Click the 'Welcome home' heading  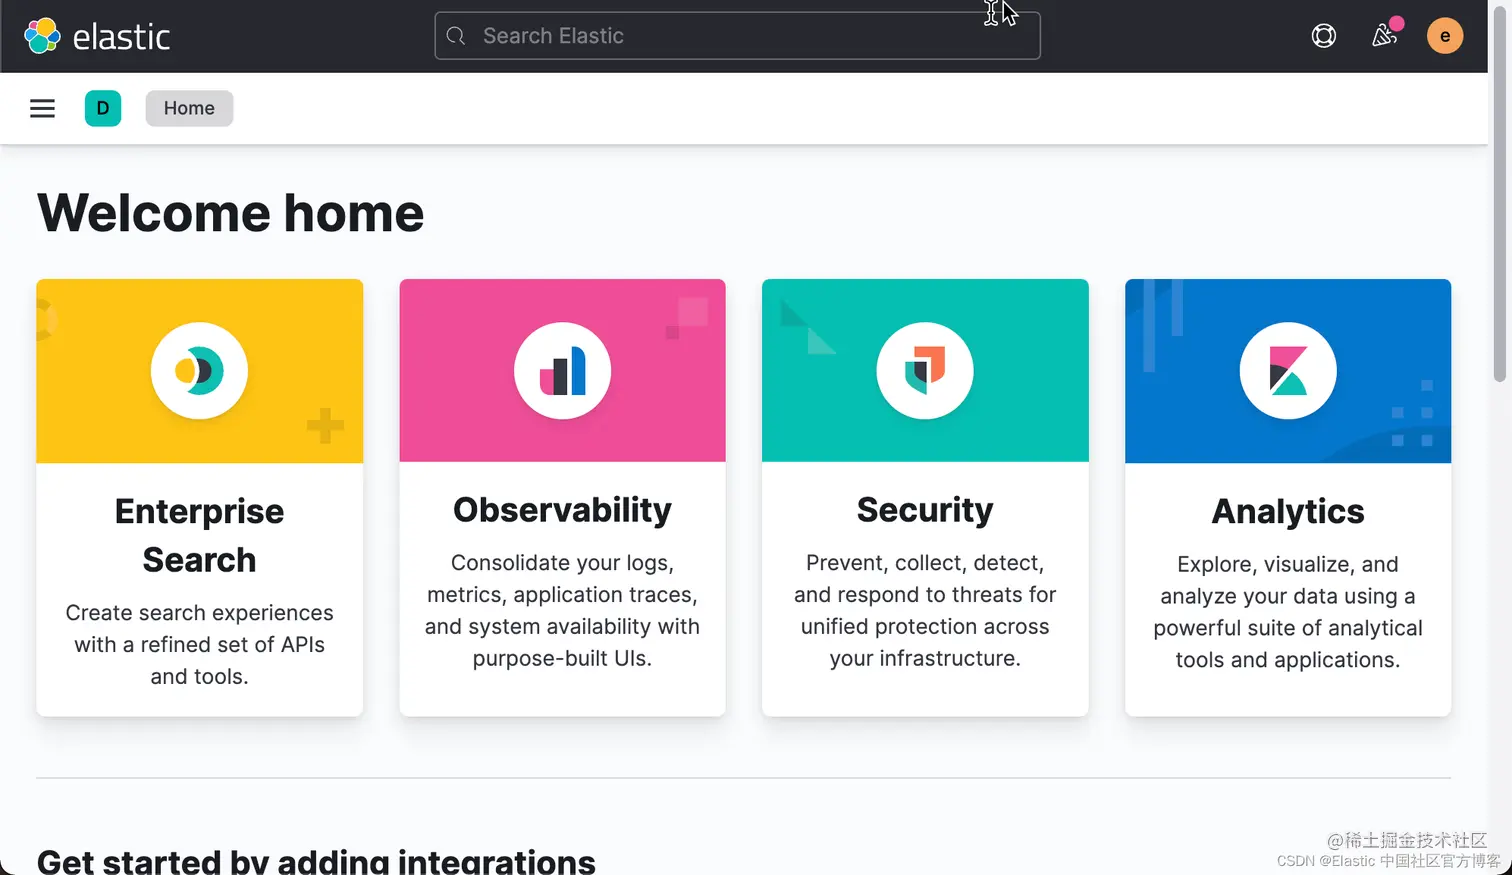(x=230, y=213)
